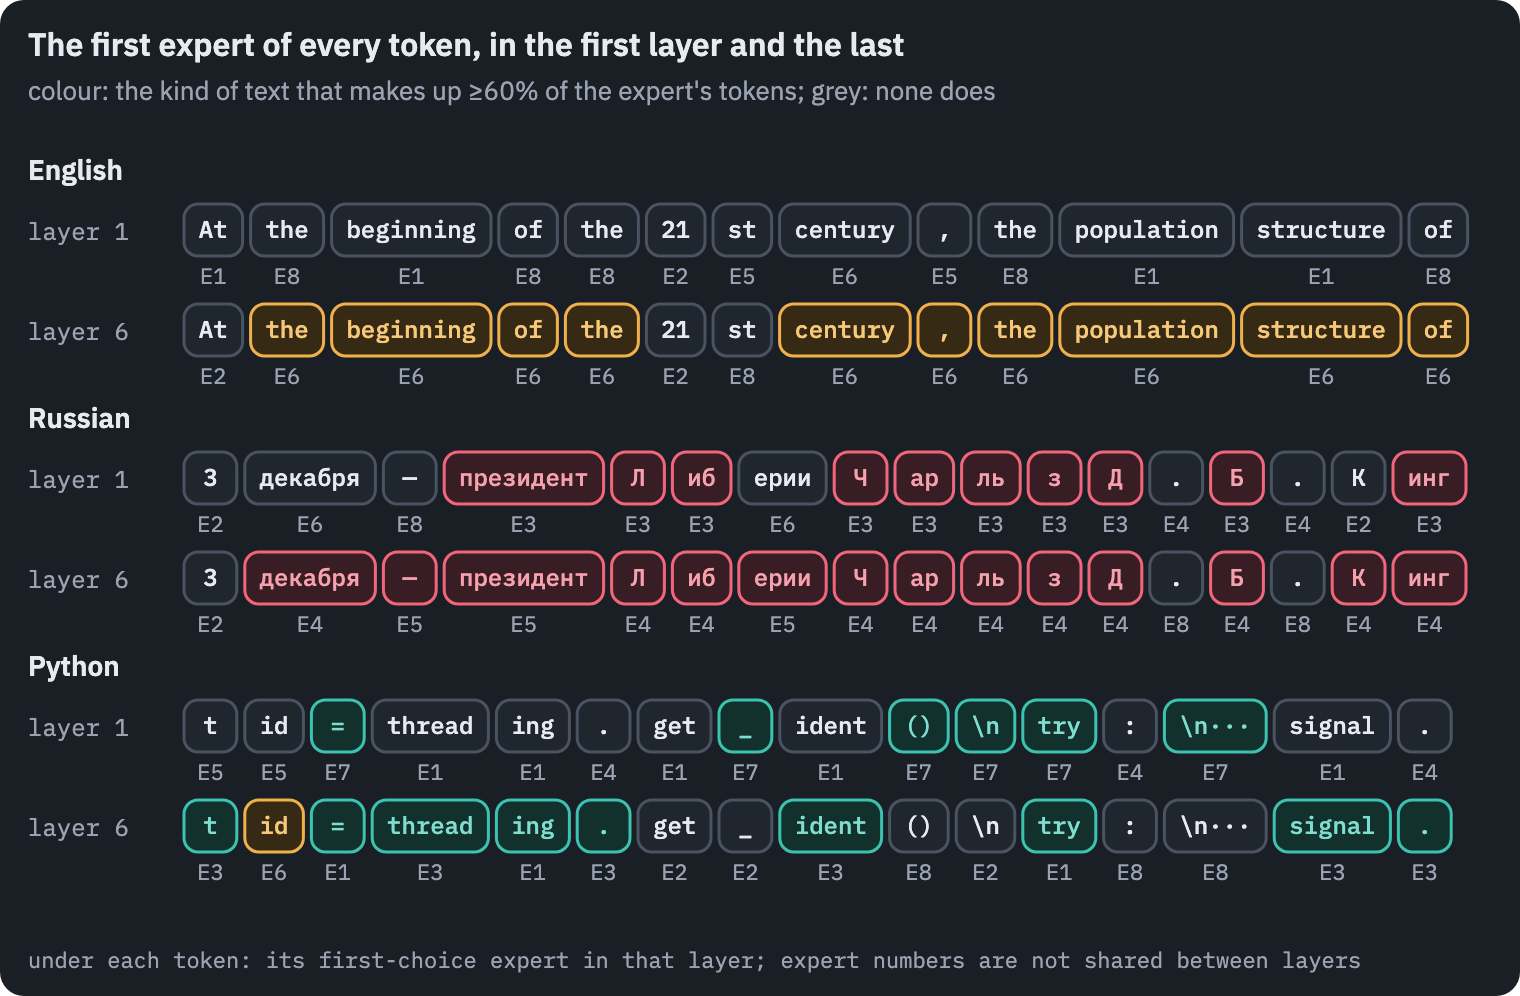Select the '21' token in English layer 6
Image resolution: width=1520 pixels, height=996 pixels.
[x=675, y=330]
